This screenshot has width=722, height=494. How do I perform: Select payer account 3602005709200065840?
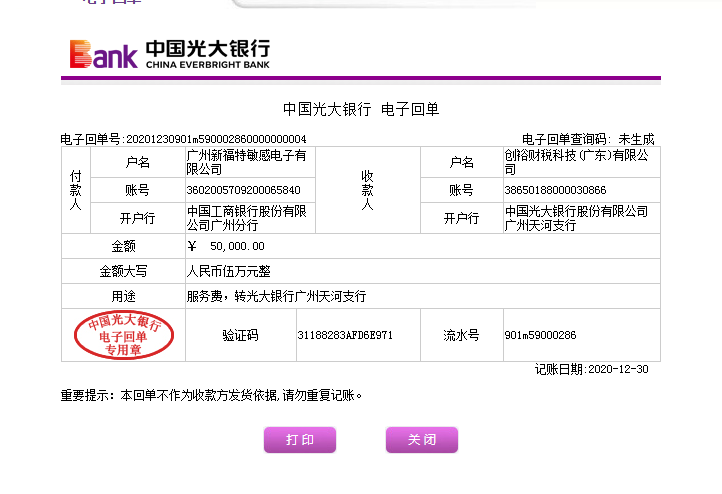pos(244,190)
